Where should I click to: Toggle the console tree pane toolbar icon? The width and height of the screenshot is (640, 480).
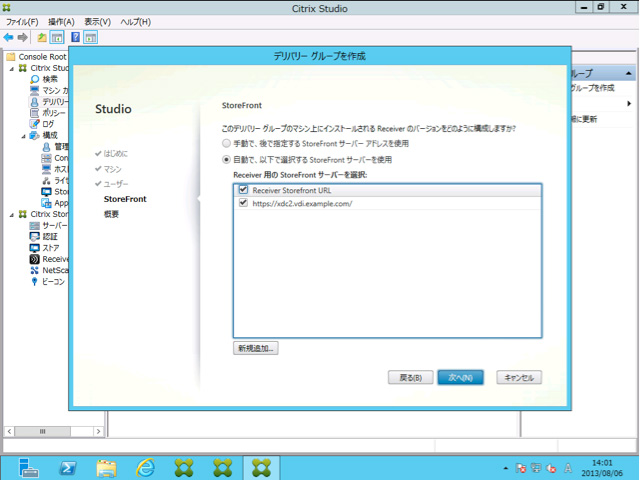pyautogui.click(x=57, y=38)
